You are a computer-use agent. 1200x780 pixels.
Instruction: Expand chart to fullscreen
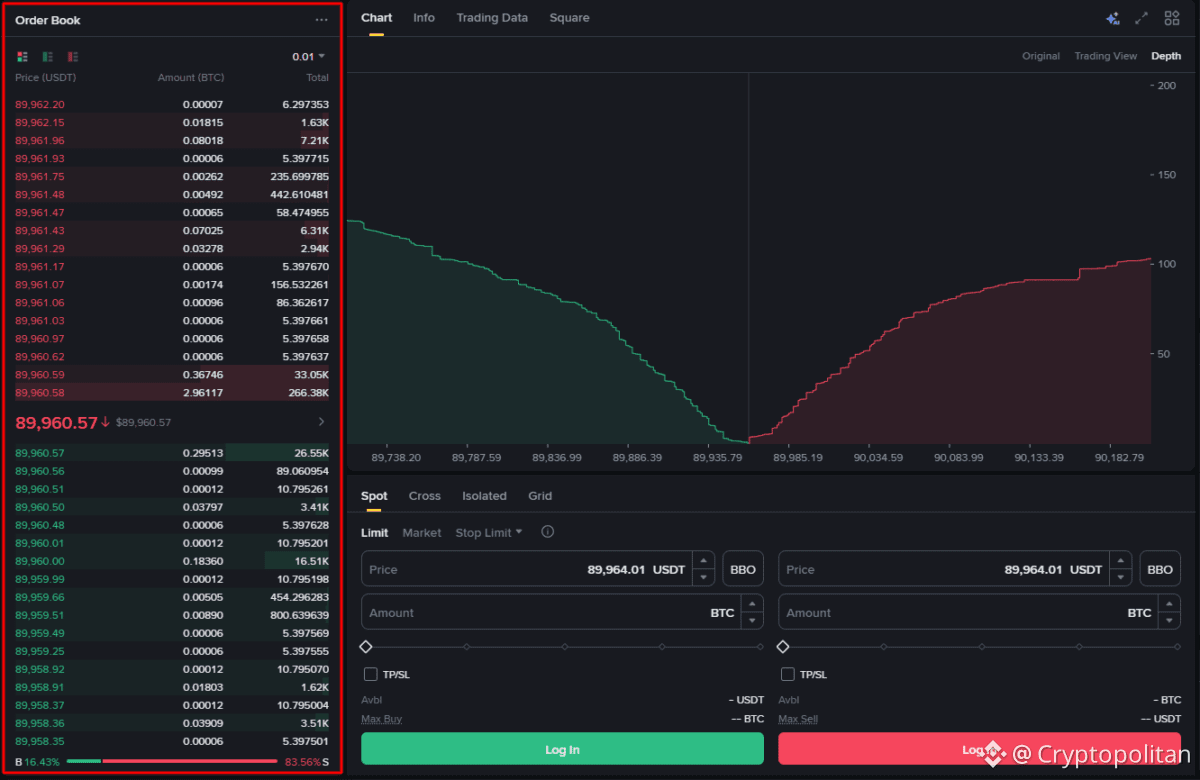click(1142, 18)
